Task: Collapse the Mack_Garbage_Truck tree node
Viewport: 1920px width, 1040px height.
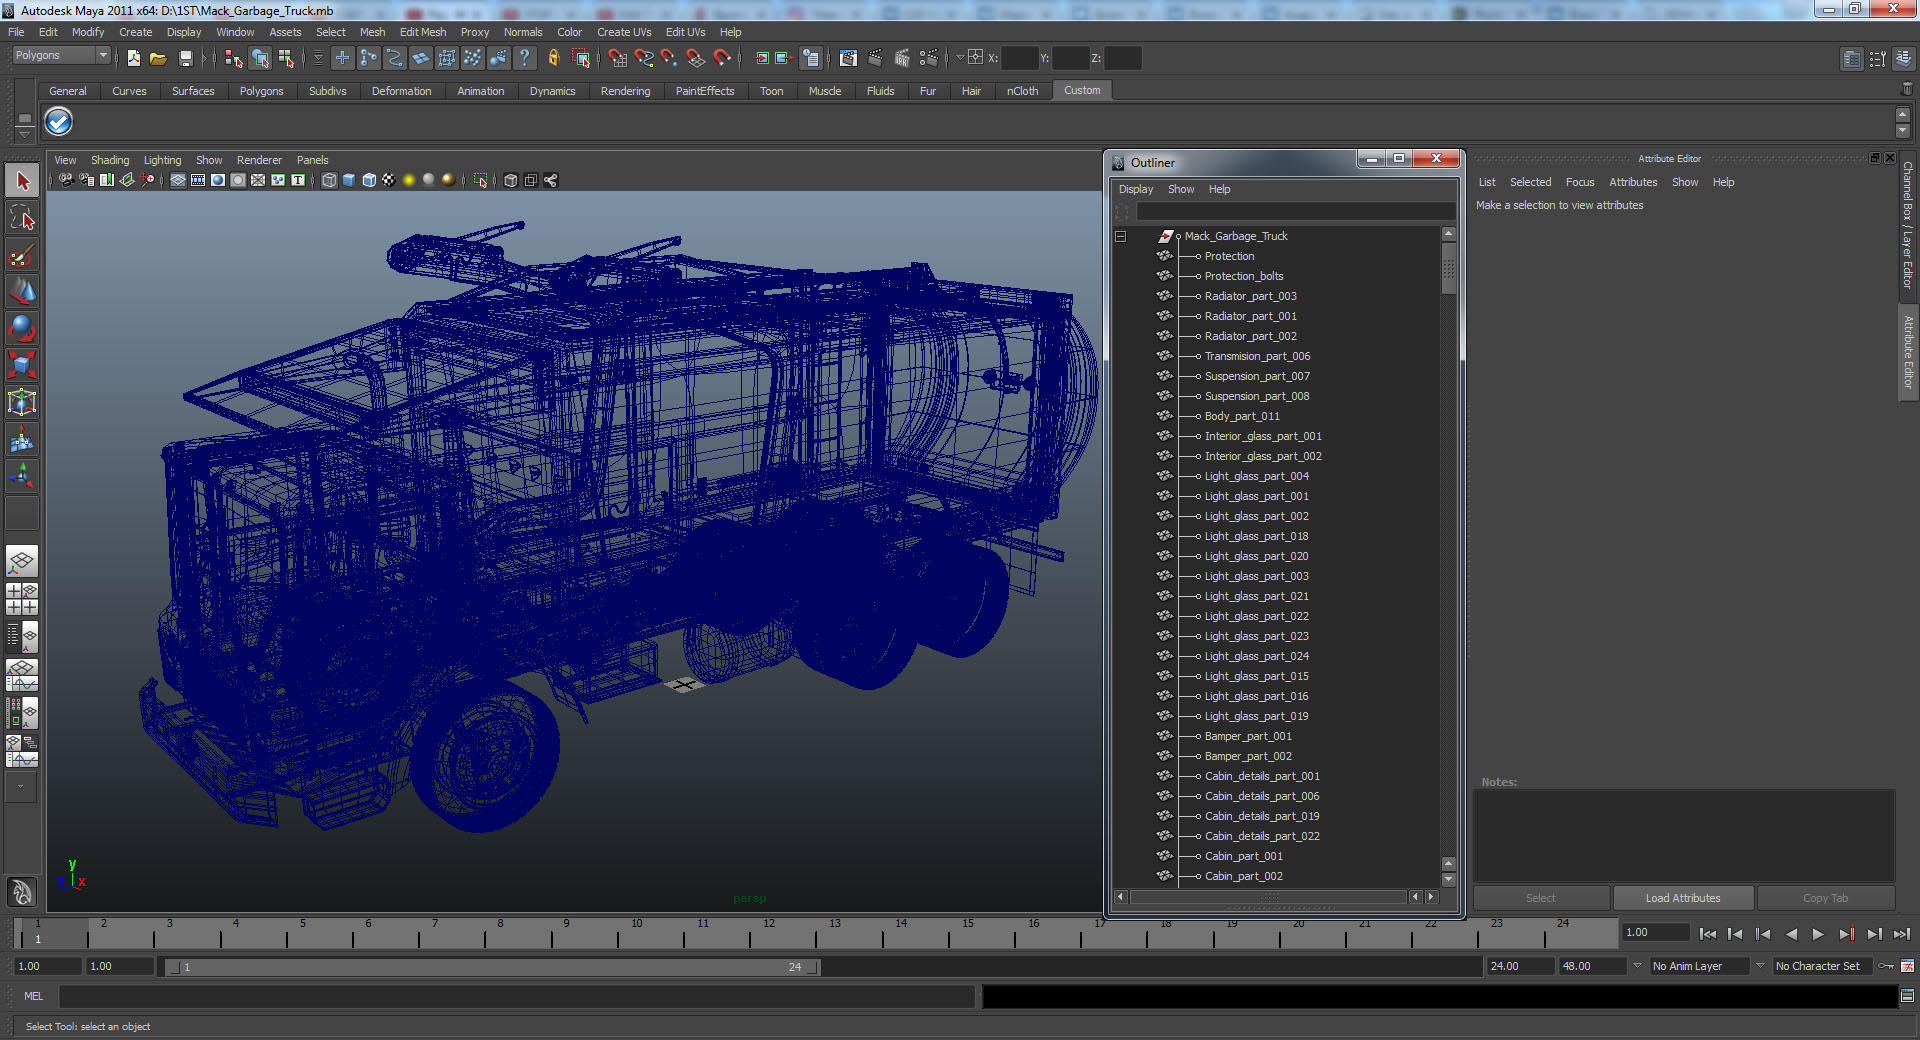Action: click(x=1120, y=236)
